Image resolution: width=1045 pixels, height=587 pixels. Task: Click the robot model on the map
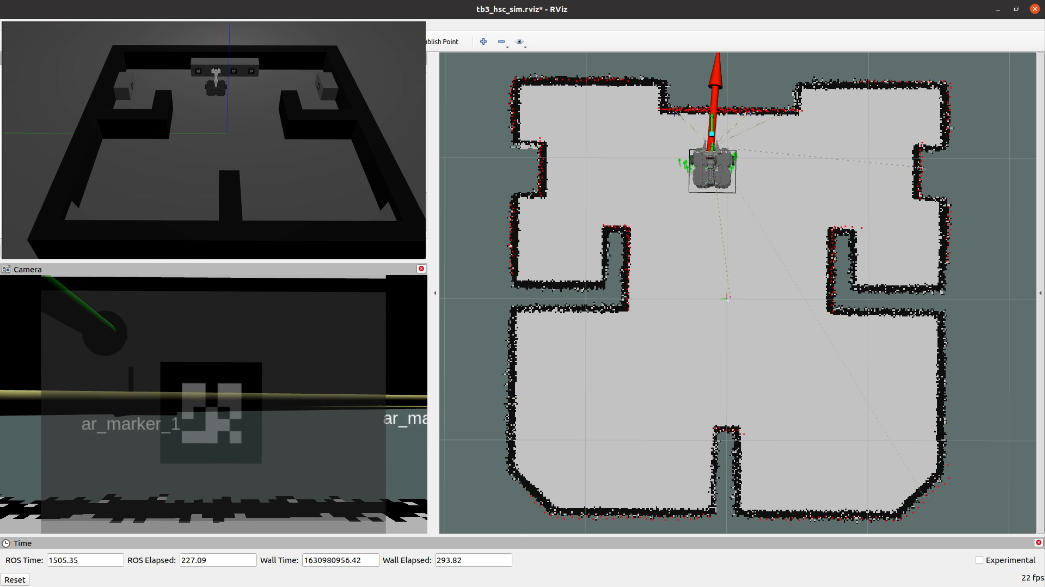tap(712, 170)
